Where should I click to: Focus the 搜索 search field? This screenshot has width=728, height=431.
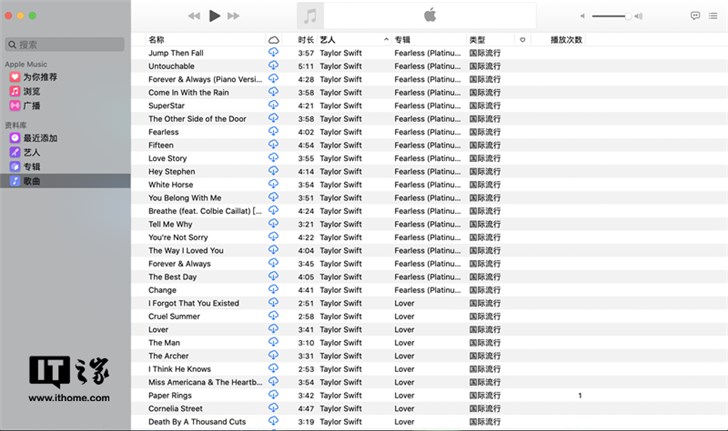coord(65,45)
